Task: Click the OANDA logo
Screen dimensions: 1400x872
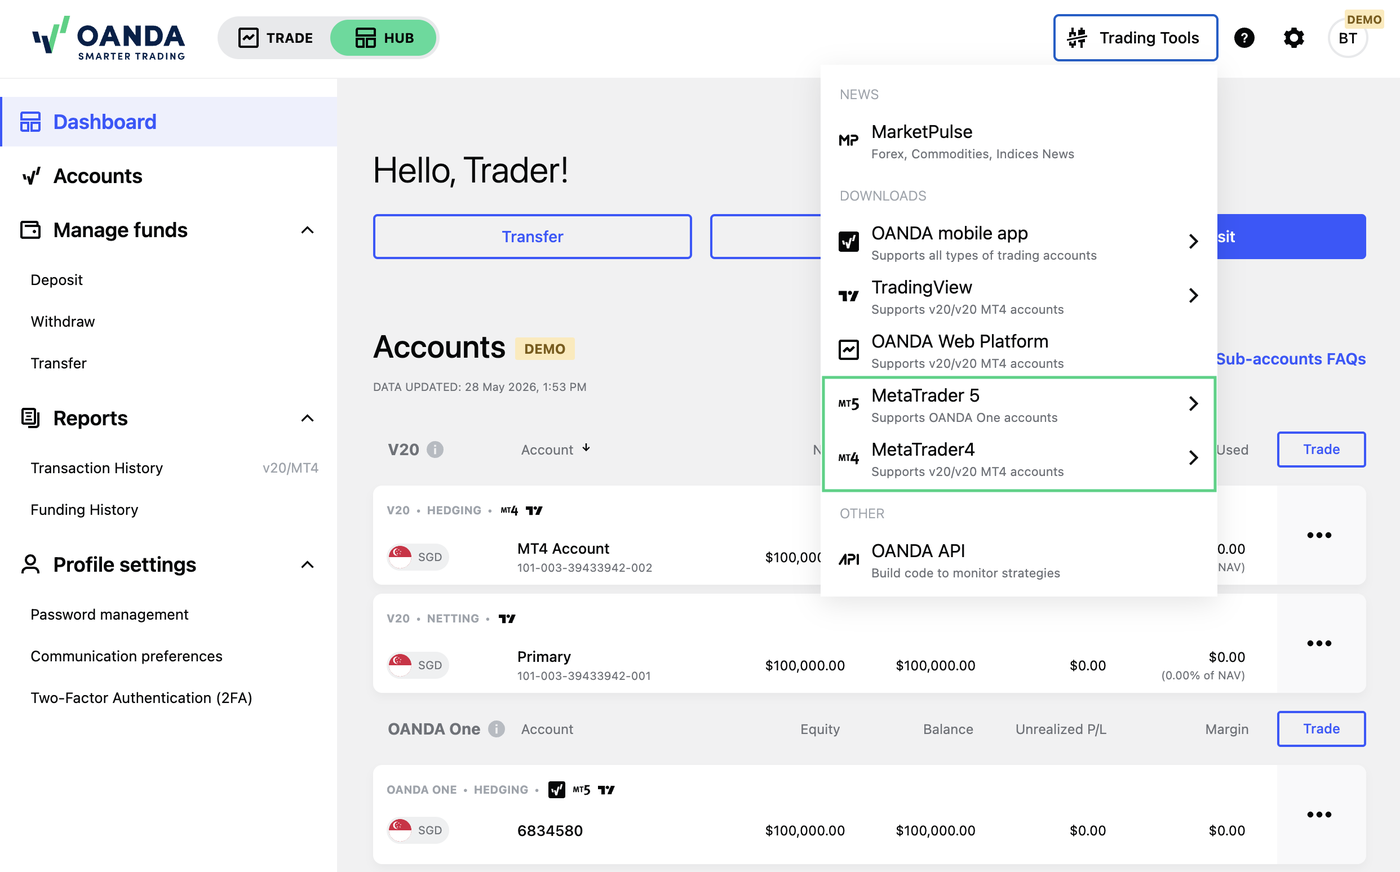Action: tap(108, 38)
